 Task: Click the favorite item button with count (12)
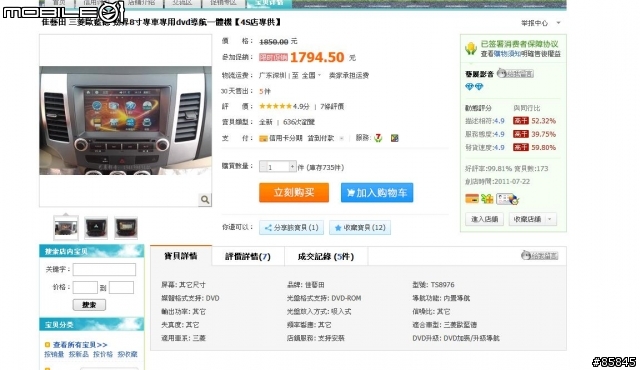(x=360, y=228)
